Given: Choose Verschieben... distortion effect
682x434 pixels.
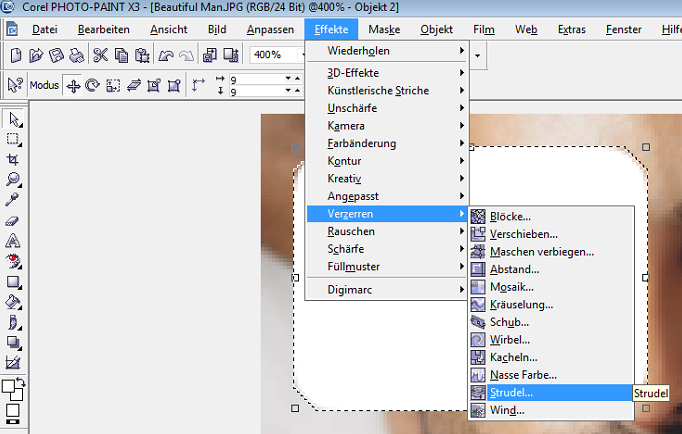Looking at the screenshot, I should [551, 234].
